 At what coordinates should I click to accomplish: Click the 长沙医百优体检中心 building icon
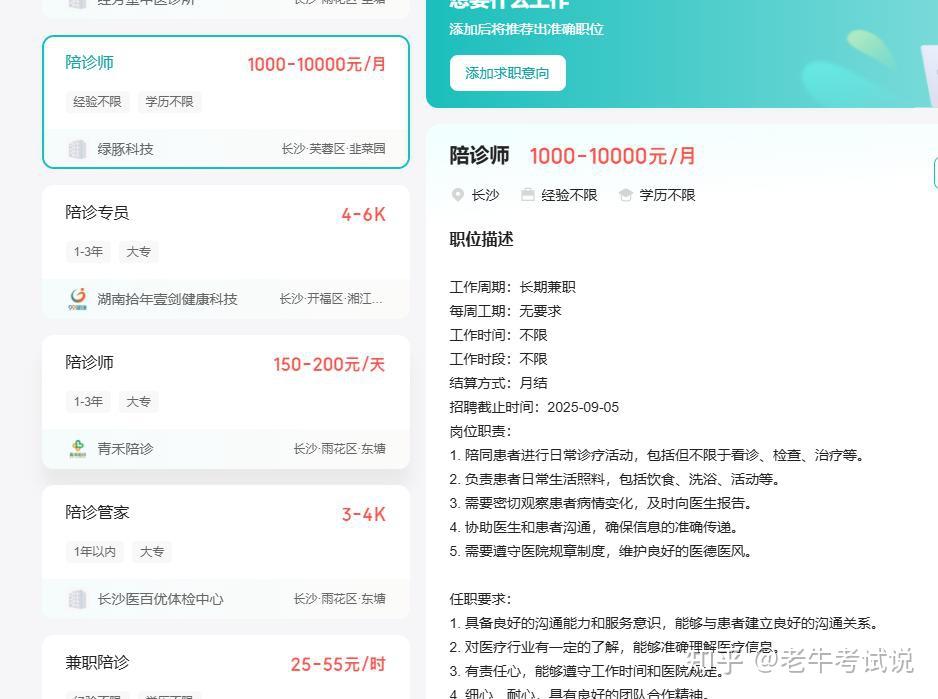[x=77, y=598]
